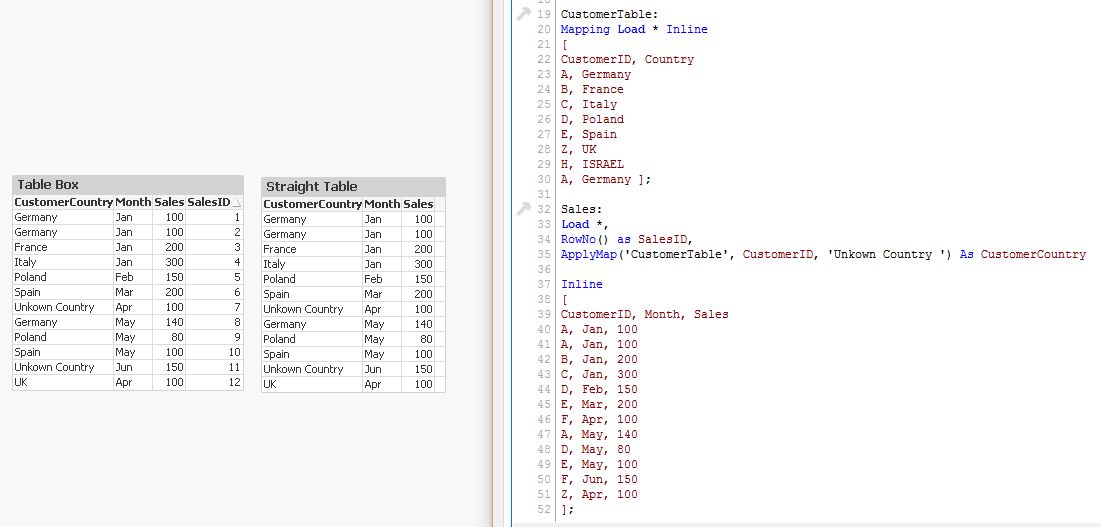Sort Straight Table by Month header

(x=381, y=204)
